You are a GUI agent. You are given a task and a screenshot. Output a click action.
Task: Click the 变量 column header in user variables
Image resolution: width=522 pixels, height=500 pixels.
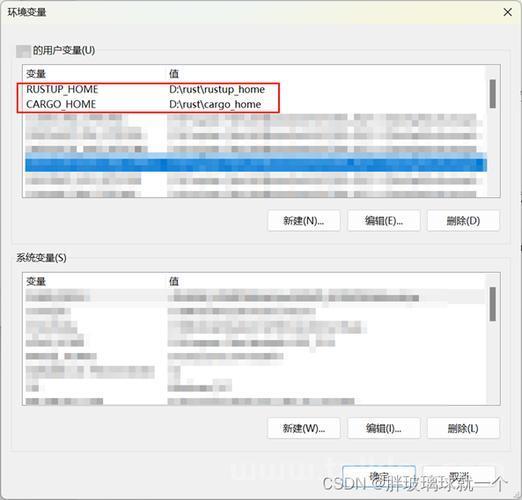36,74
